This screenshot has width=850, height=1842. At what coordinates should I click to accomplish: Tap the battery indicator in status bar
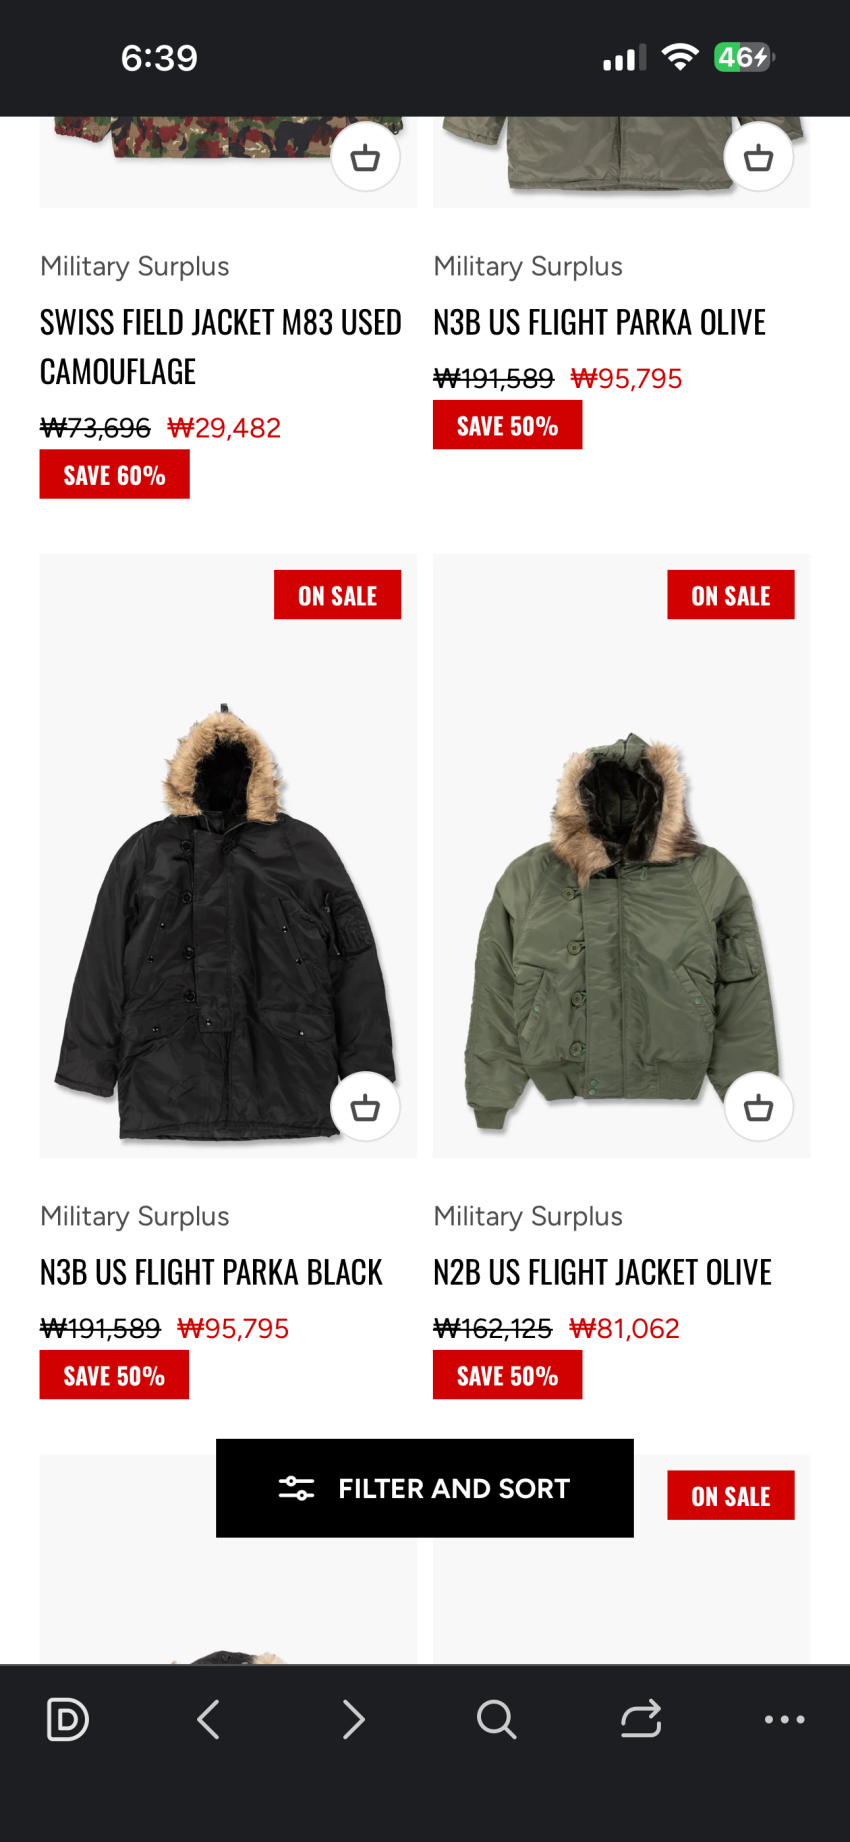tap(744, 57)
